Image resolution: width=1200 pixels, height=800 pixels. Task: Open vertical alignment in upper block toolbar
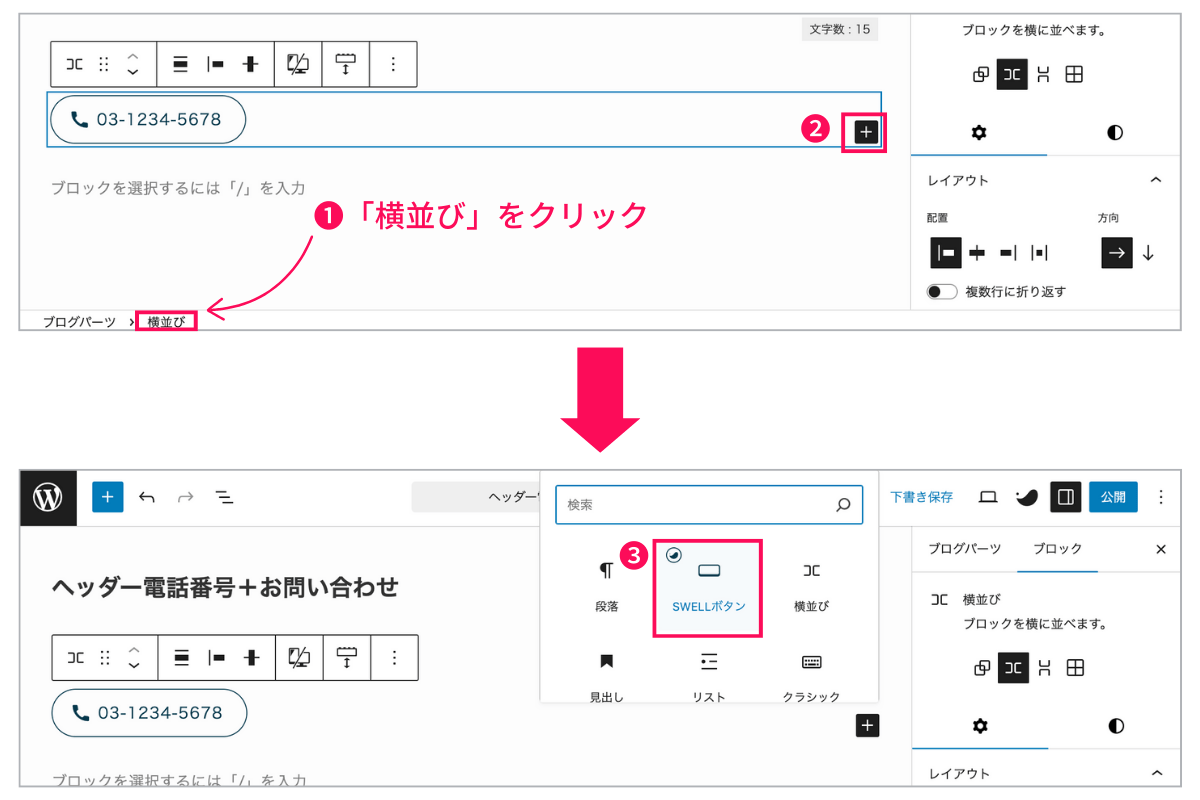click(x=250, y=64)
